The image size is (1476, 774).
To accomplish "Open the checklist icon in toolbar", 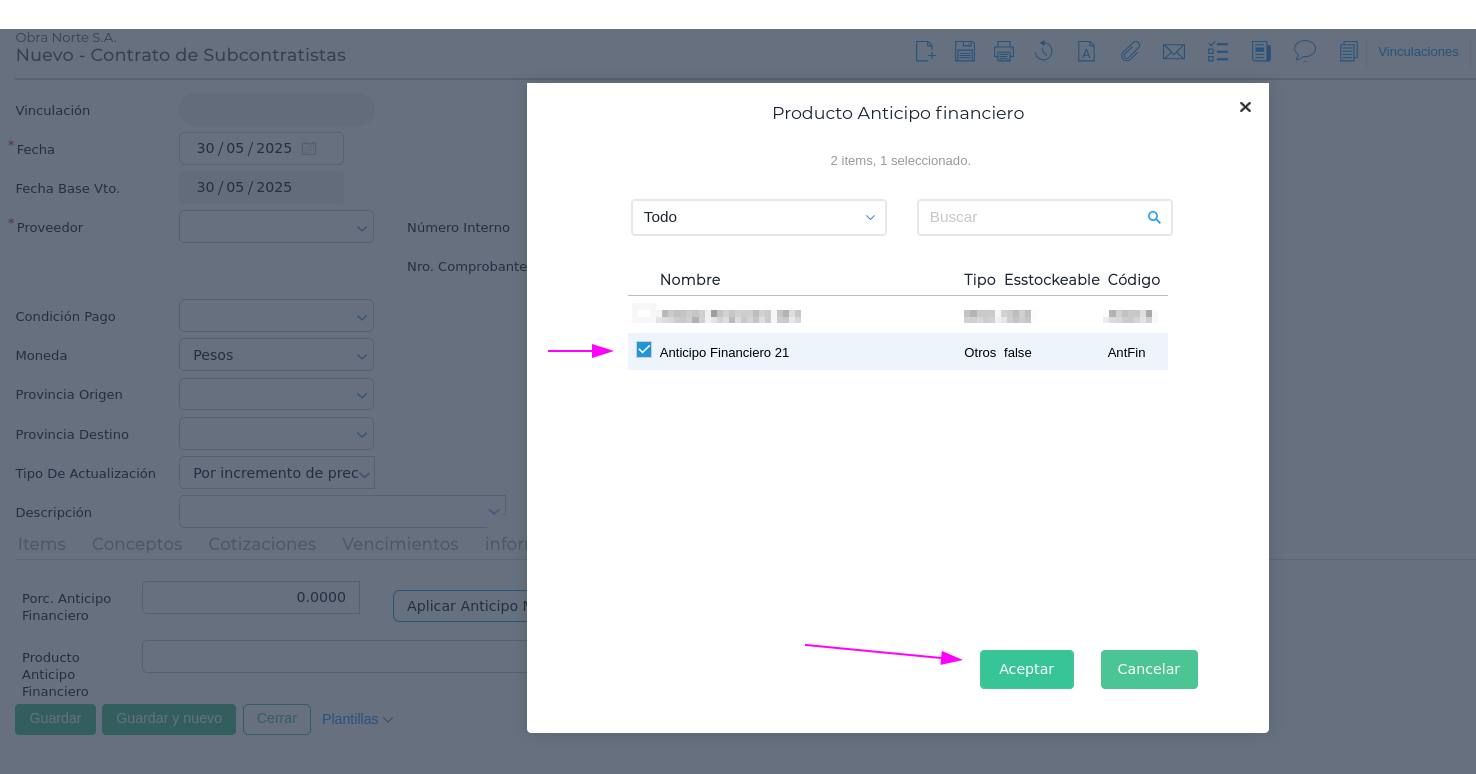I will 1218,52.
